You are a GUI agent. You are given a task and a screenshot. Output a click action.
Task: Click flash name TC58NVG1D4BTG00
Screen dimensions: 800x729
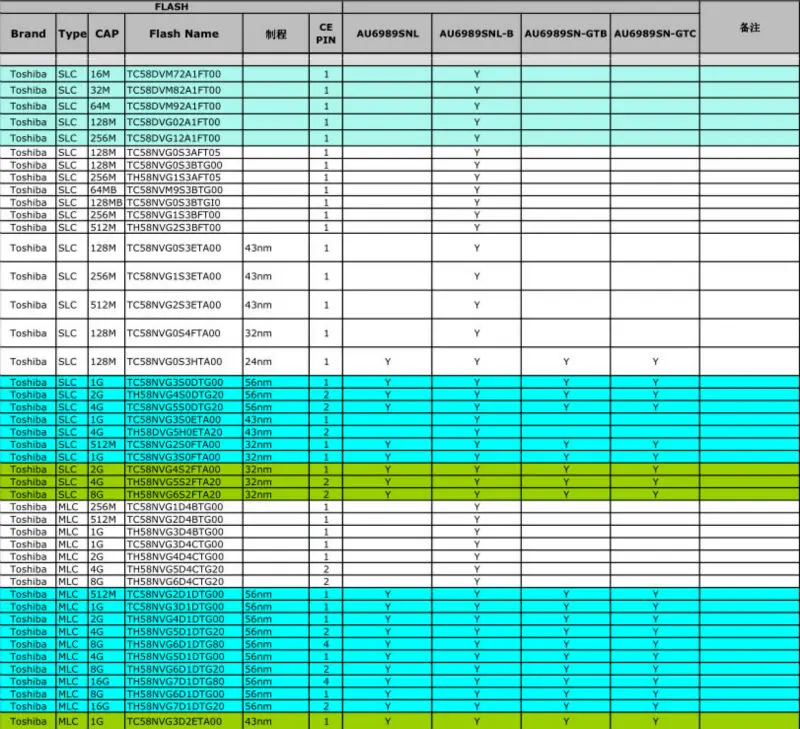(175, 507)
